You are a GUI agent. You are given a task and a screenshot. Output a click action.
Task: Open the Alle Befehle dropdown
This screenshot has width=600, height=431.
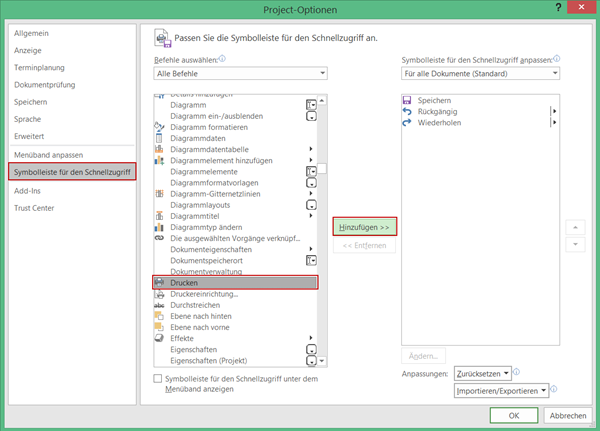[x=240, y=73]
